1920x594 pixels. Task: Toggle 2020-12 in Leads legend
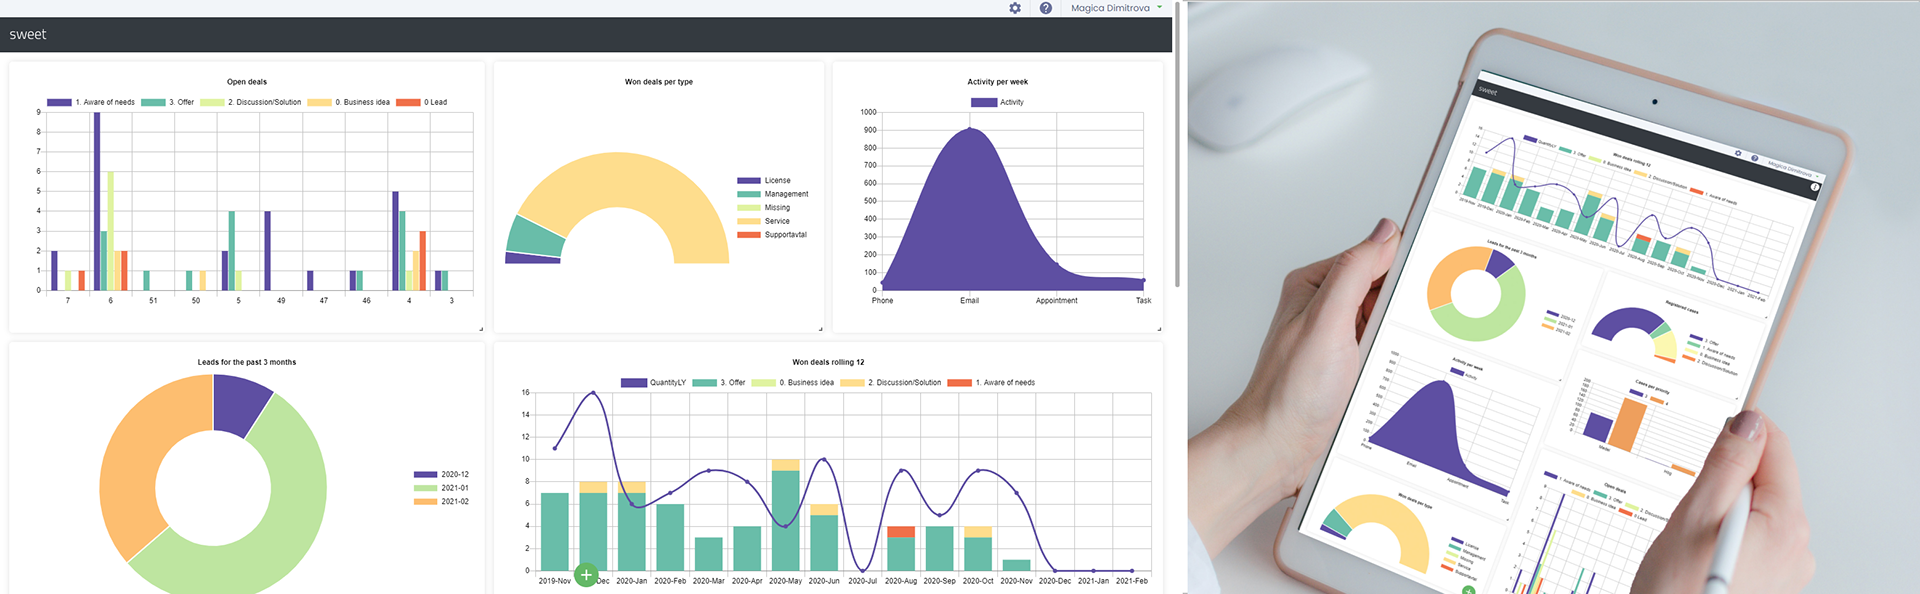(441, 474)
